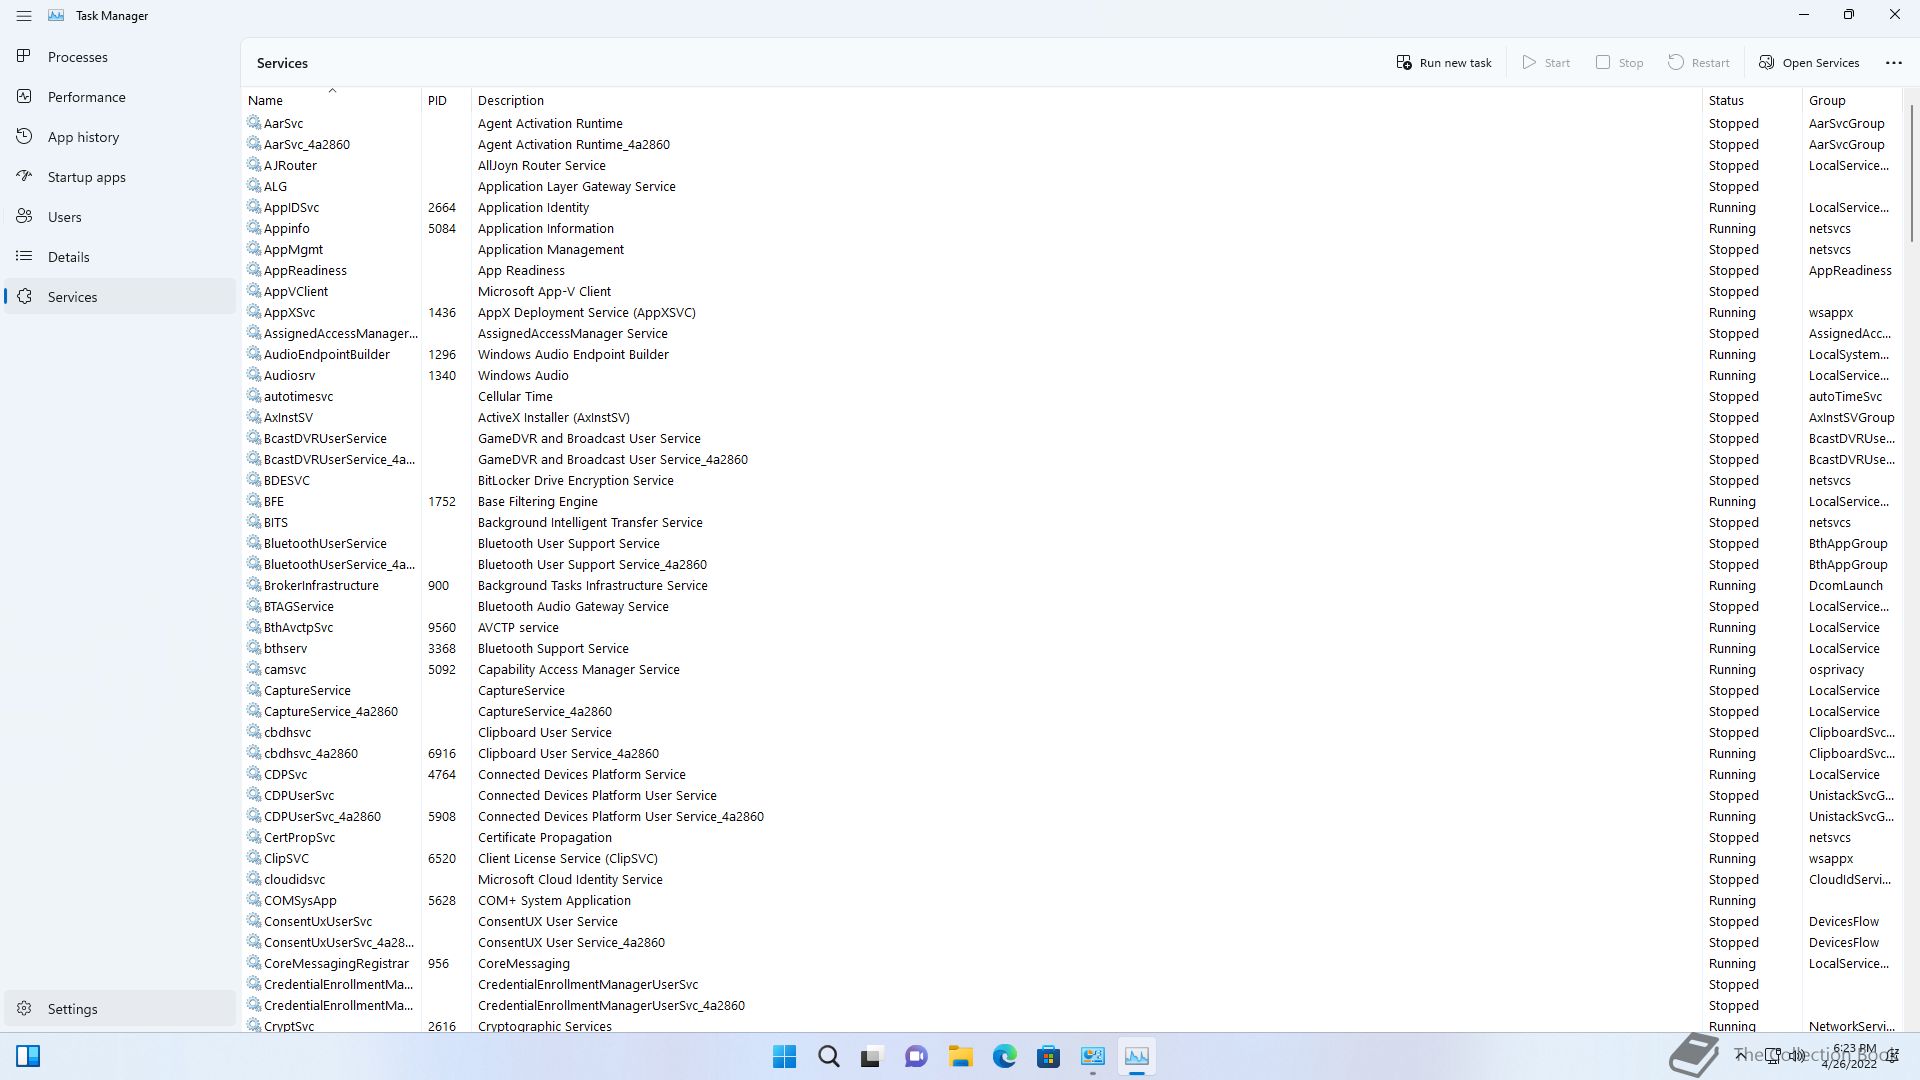This screenshot has width=1920, height=1080.
Task: Select the CertPropSvc service
Action: [1072, 837]
